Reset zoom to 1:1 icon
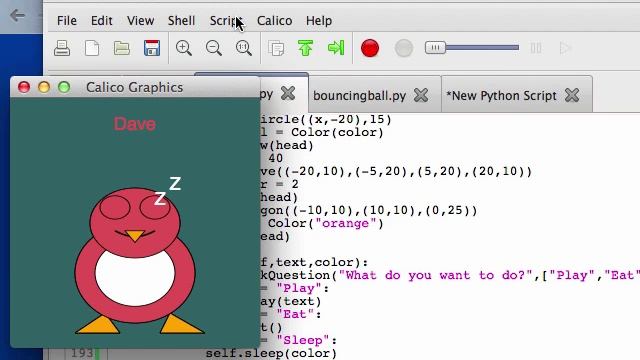The height and width of the screenshot is (360, 640). (x=244, y=48)
